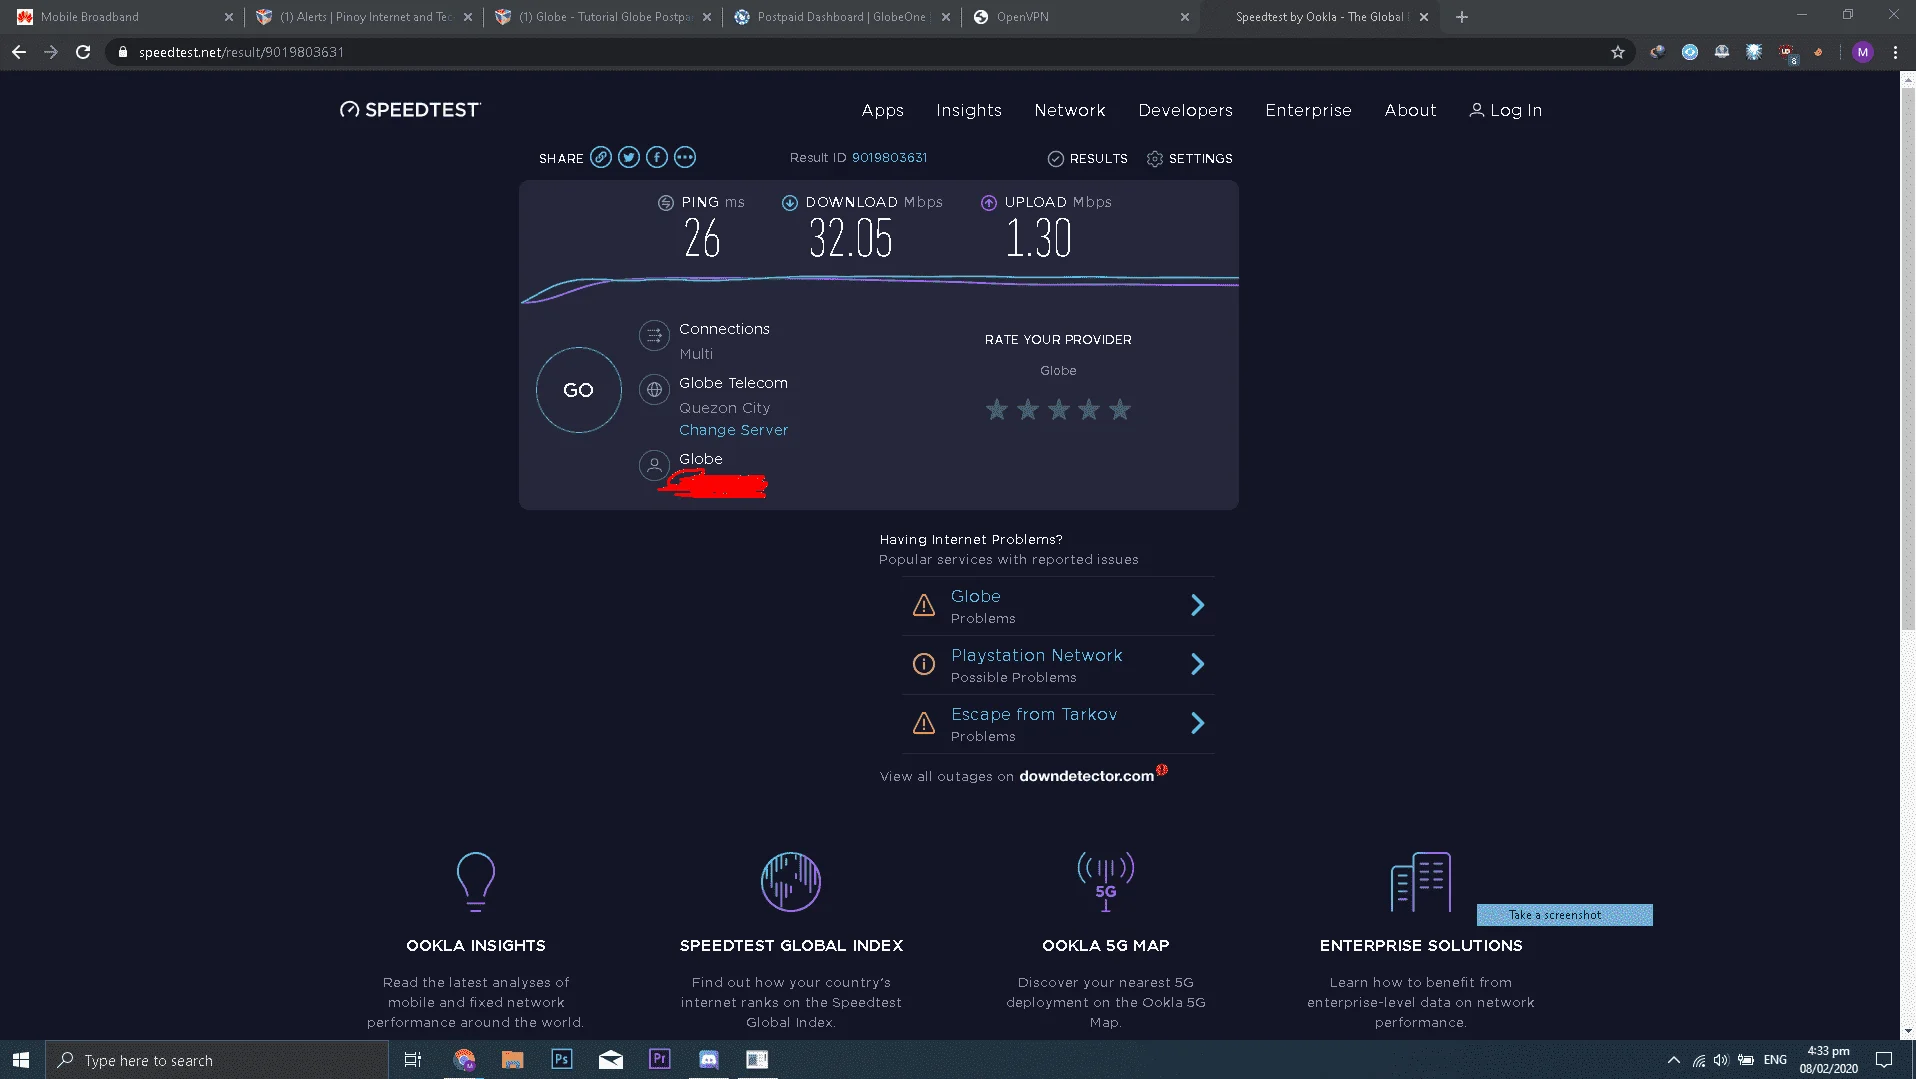Expand Playstation Network row chevron
The height and width of the screenshot is (1079, 1916).
point(1197,664)
